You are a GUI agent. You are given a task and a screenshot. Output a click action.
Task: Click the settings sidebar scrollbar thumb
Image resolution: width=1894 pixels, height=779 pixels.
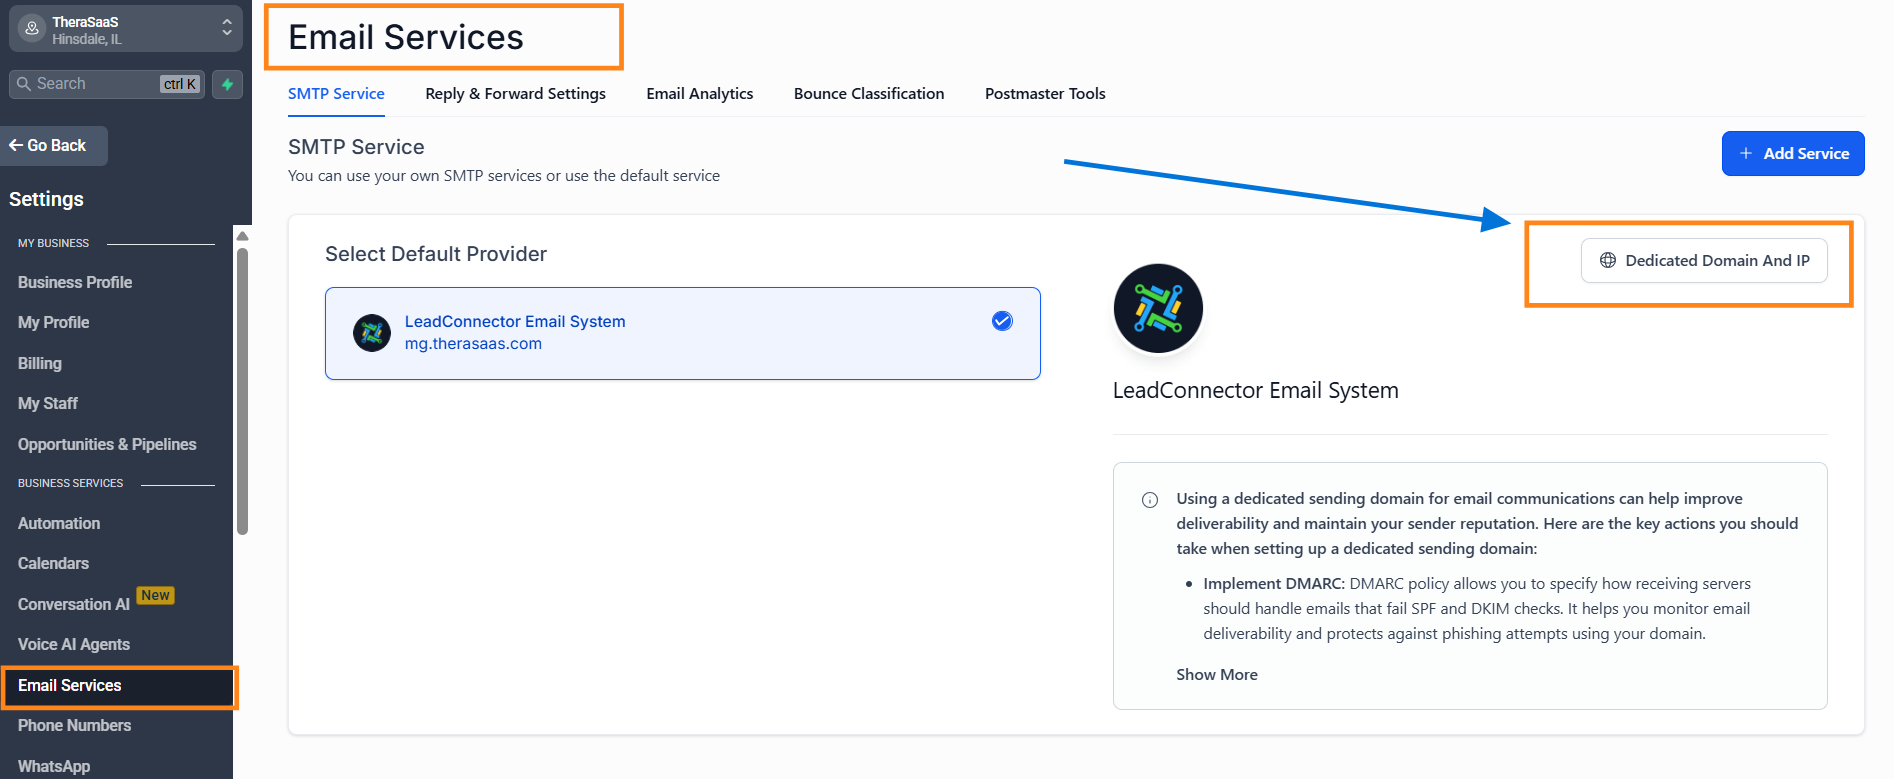coord(242,390)
